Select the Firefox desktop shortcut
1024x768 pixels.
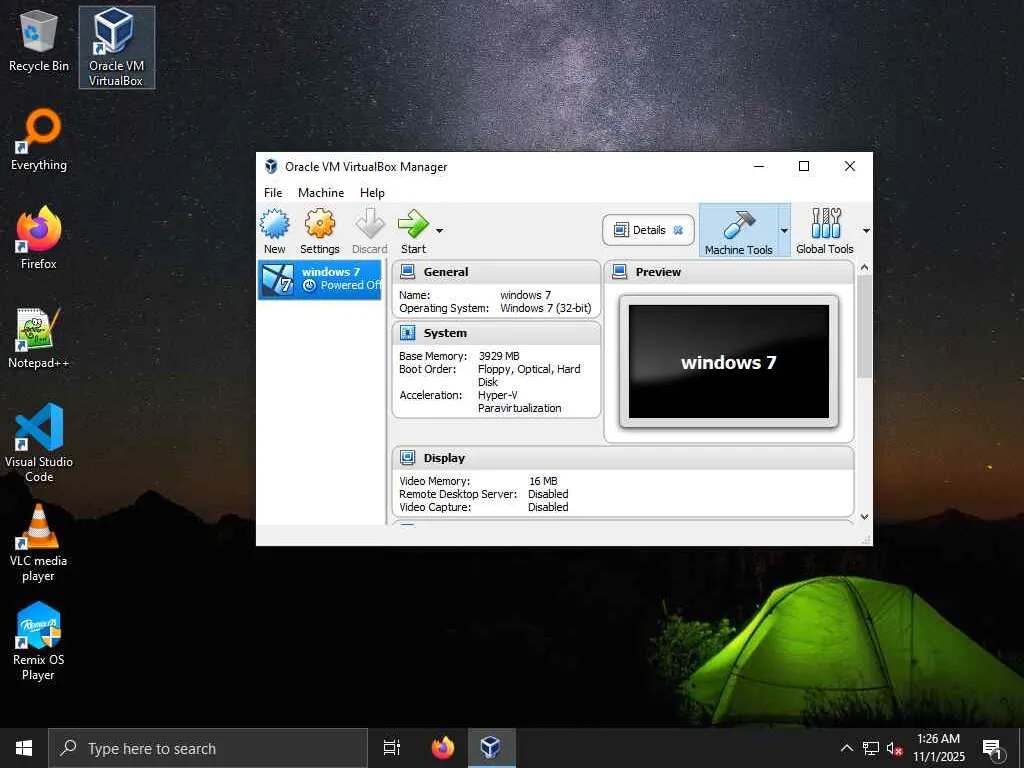39,238
